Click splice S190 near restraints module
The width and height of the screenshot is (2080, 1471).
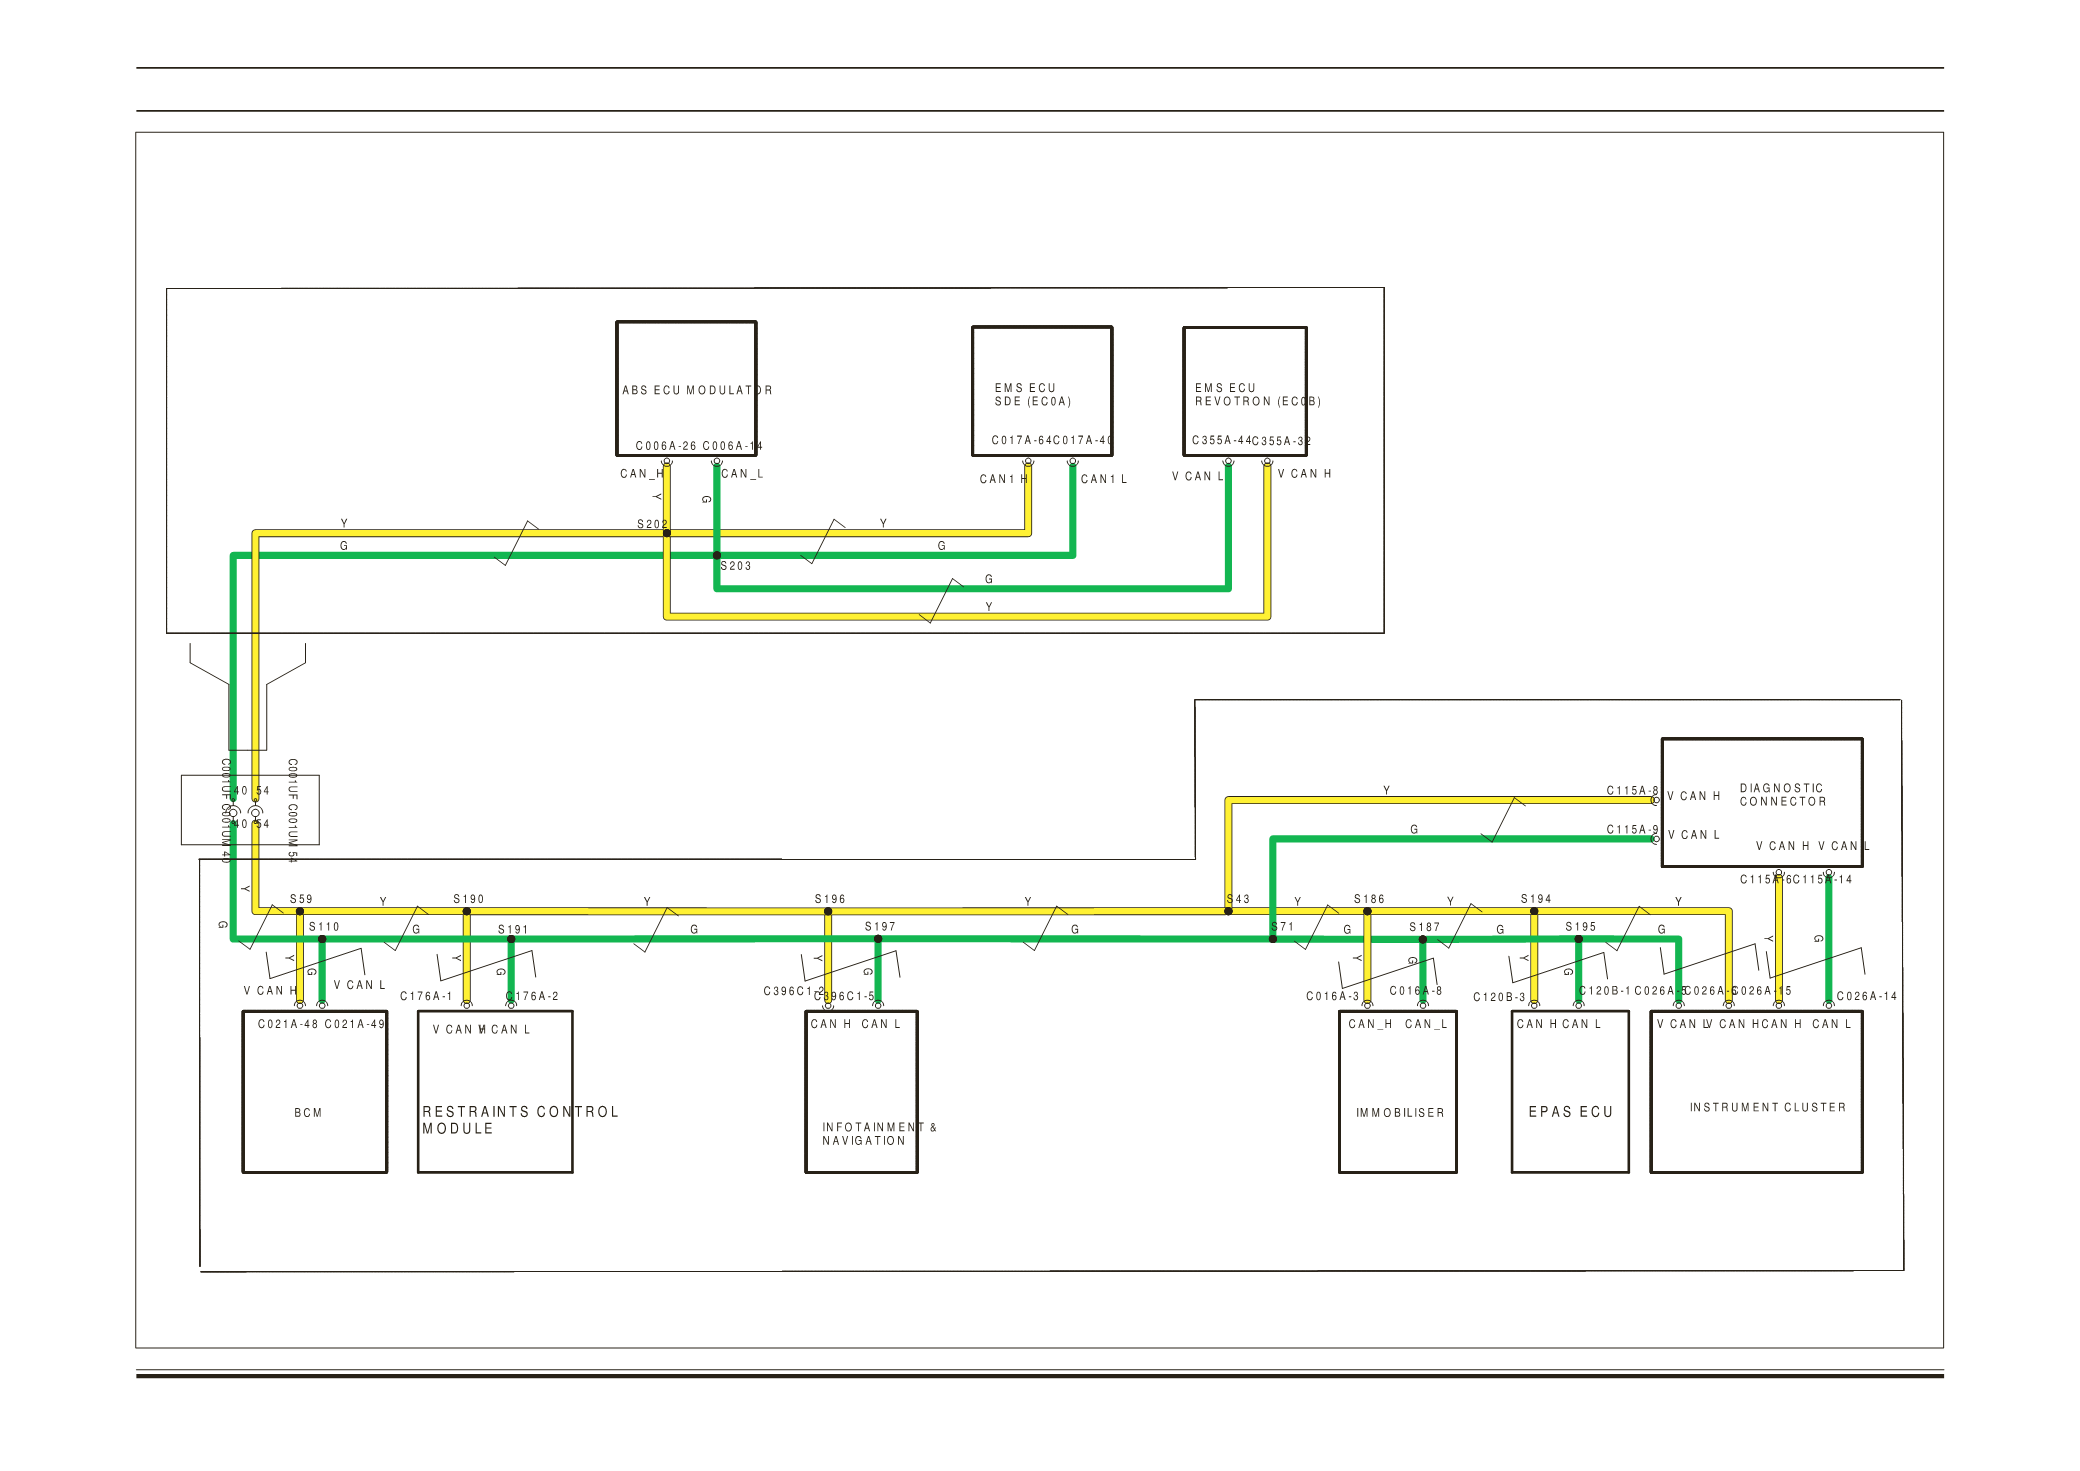pyautogui.click(x=467, y=911)
